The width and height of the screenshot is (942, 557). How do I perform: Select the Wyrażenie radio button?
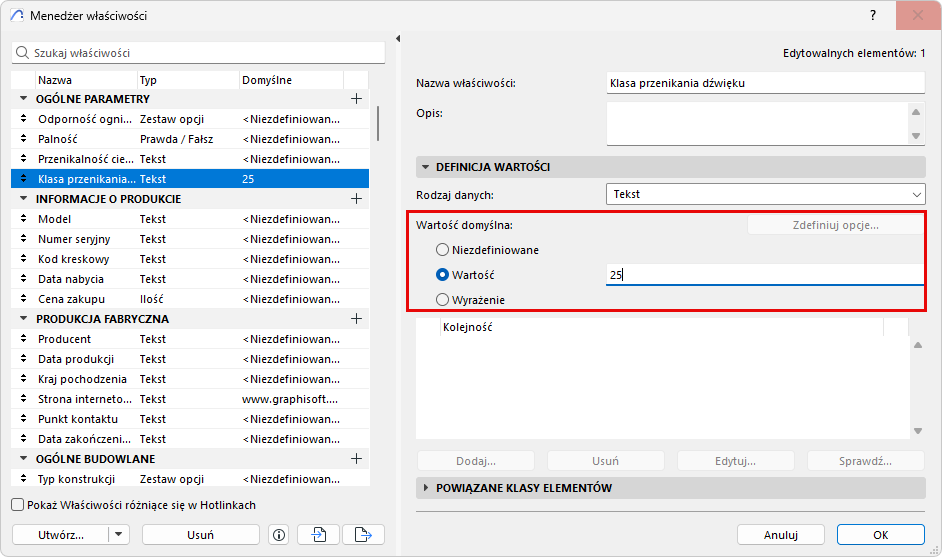click(x=442, y=299)
